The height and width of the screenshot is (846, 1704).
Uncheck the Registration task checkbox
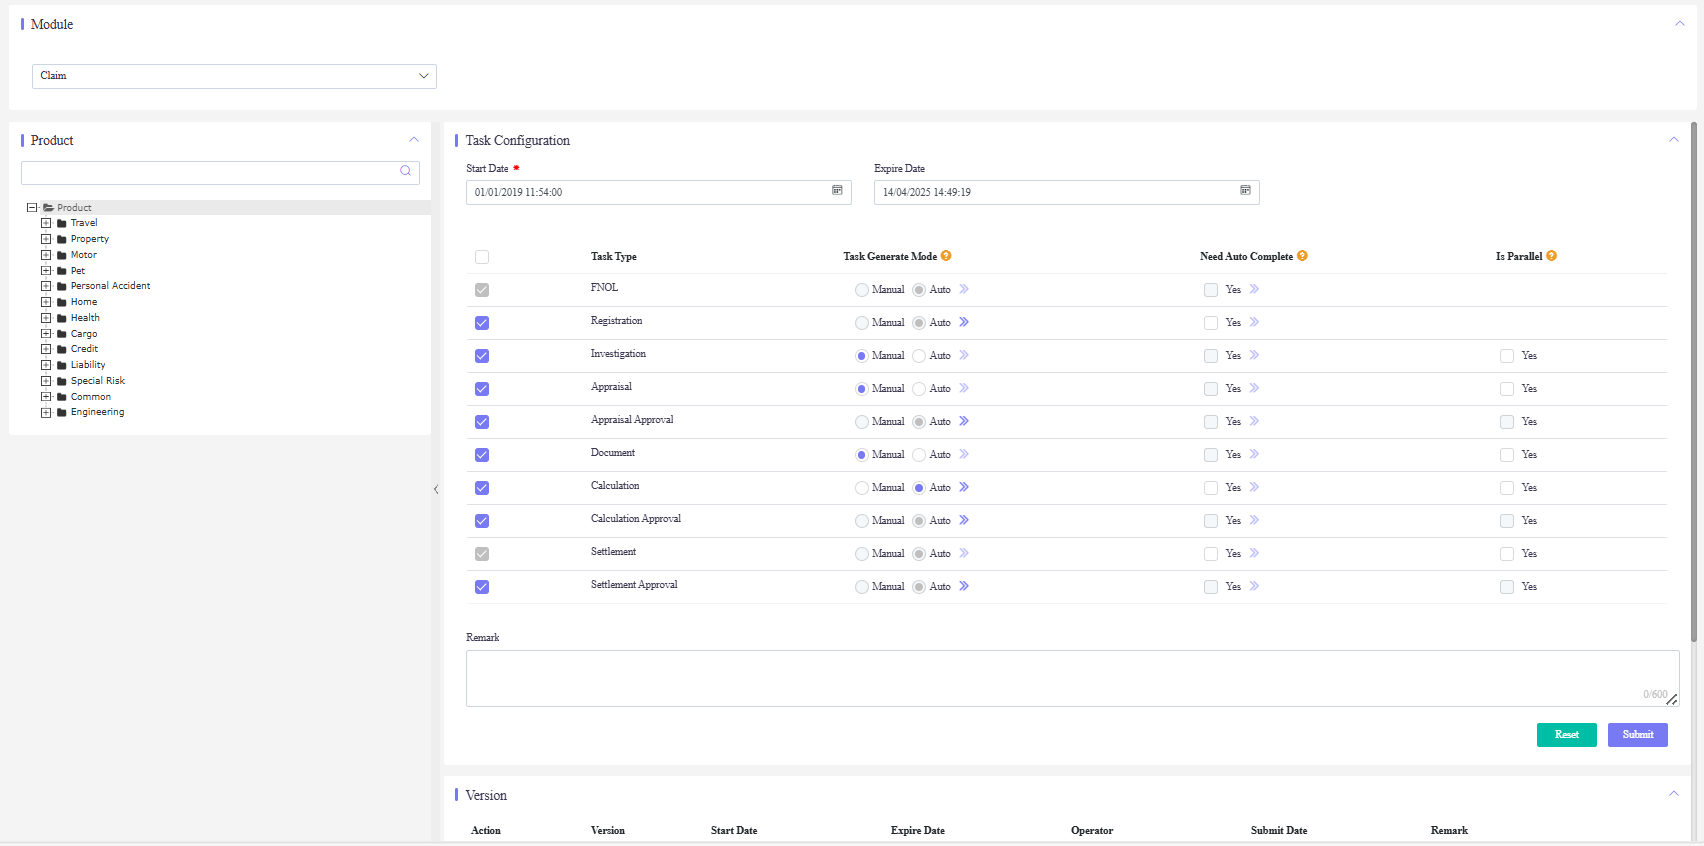tap(482, 323)
